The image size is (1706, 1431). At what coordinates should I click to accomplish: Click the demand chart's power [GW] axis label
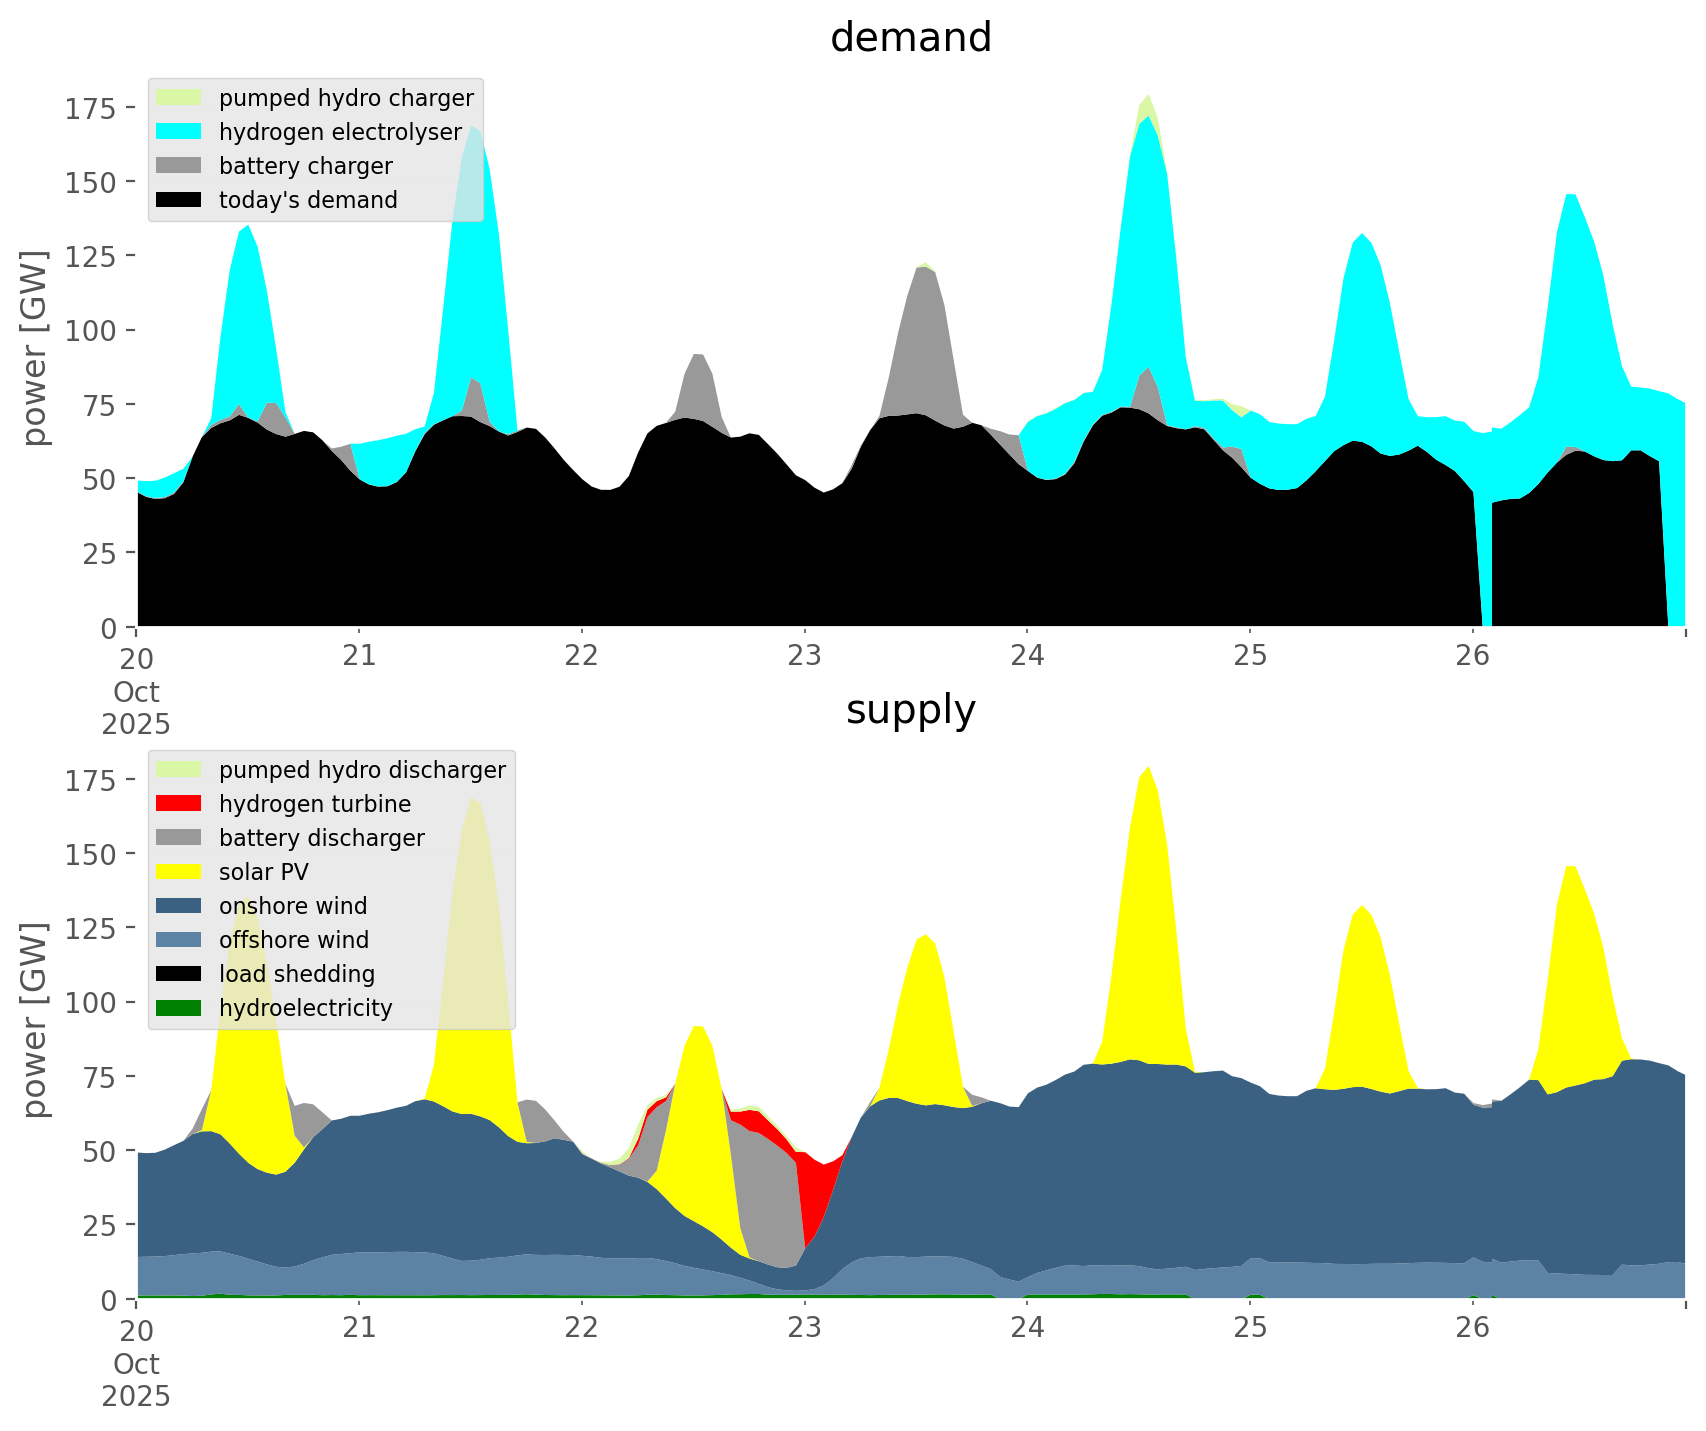(x=35, y=348)
